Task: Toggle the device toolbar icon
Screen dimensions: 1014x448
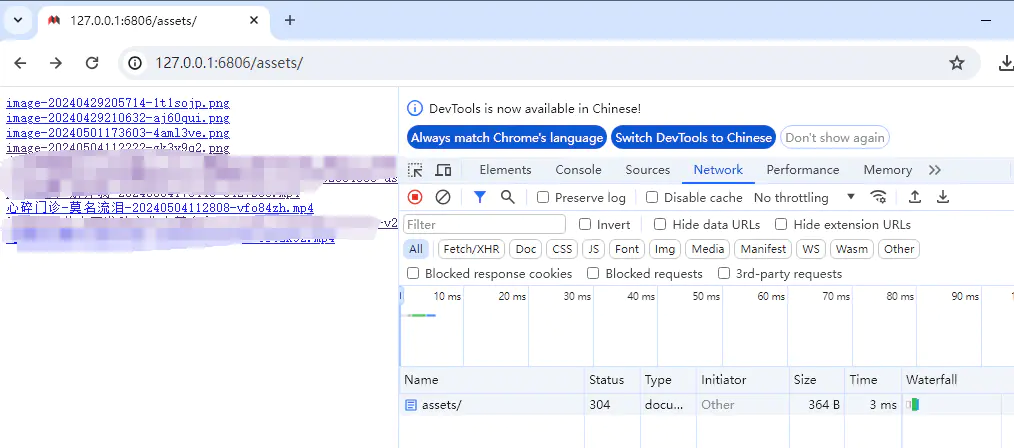Action: tap(443, 170)
